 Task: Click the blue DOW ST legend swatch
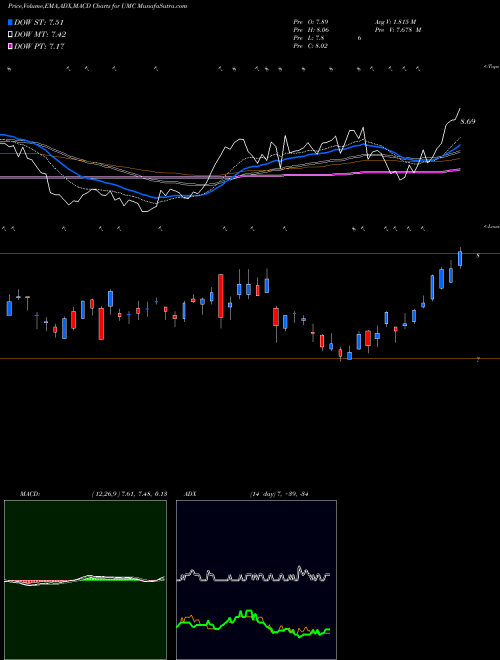coord(11,22)
